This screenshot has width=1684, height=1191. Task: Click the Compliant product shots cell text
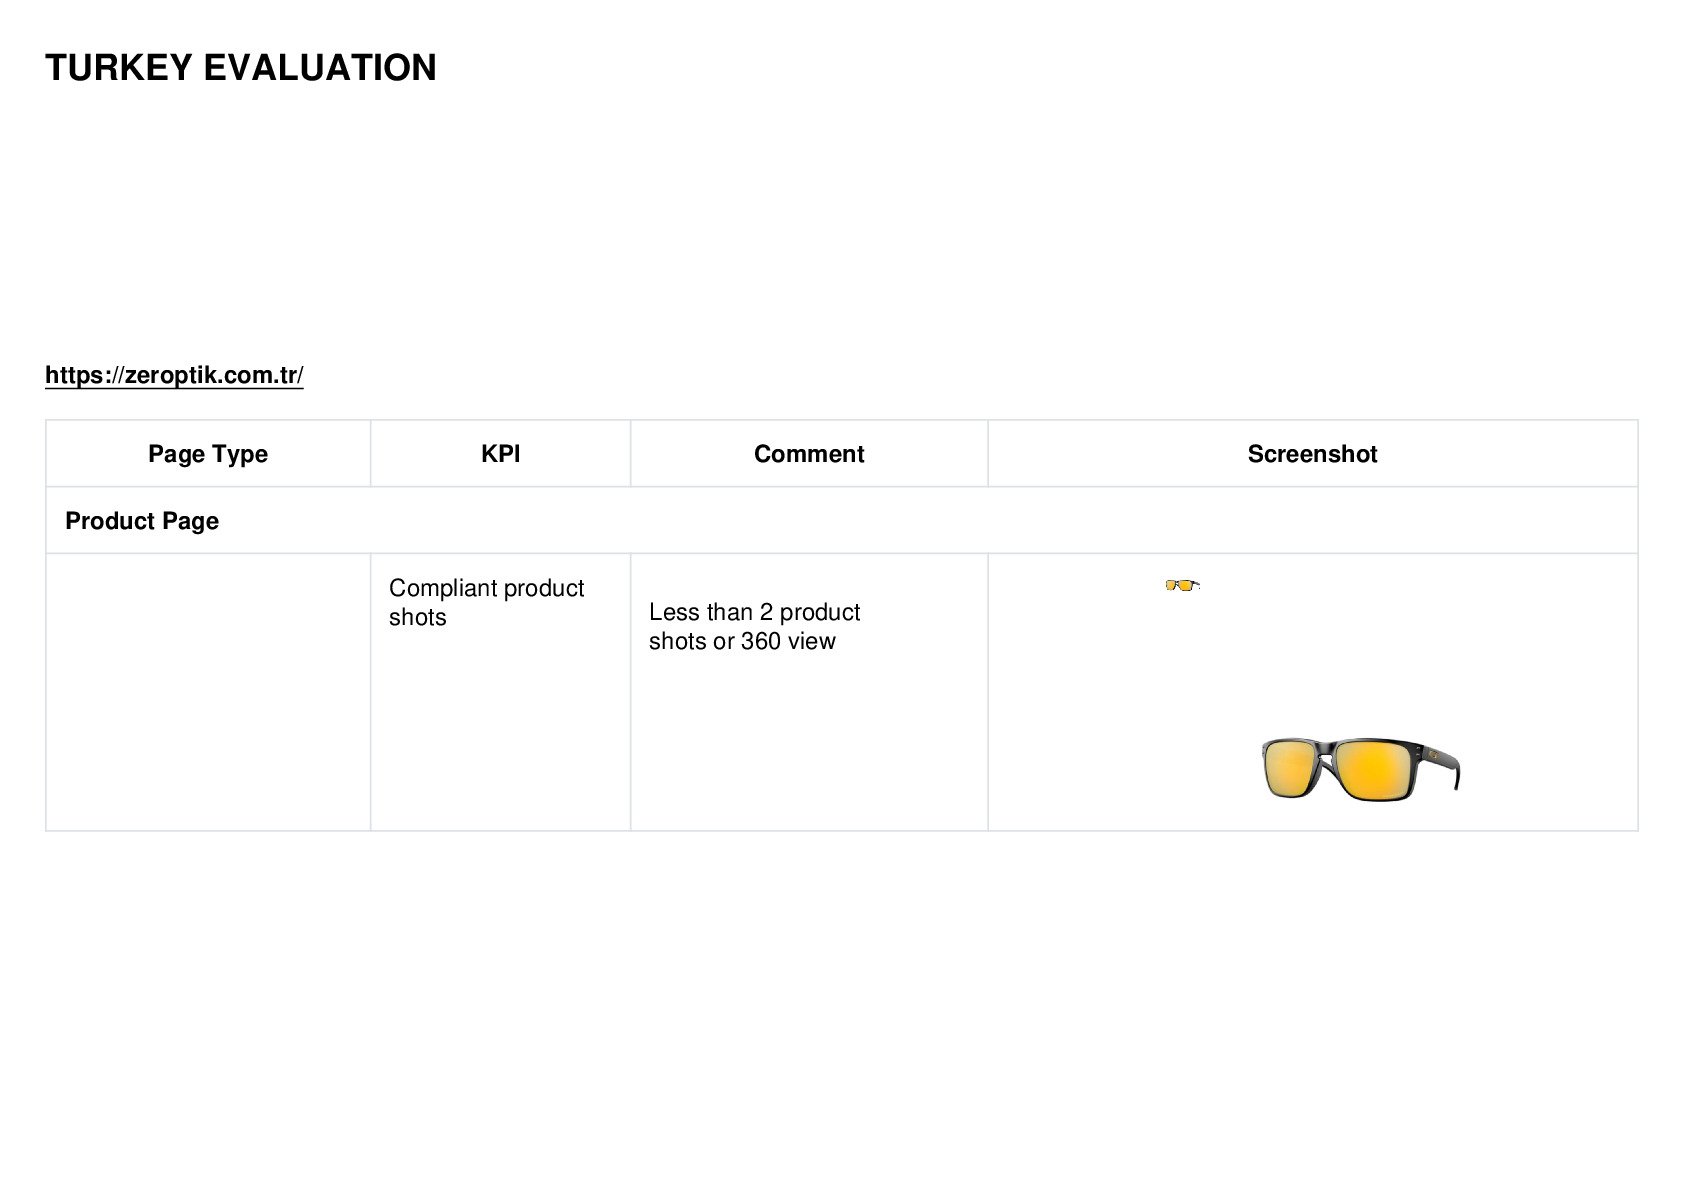pyautogui.click(x=486, y=602)
